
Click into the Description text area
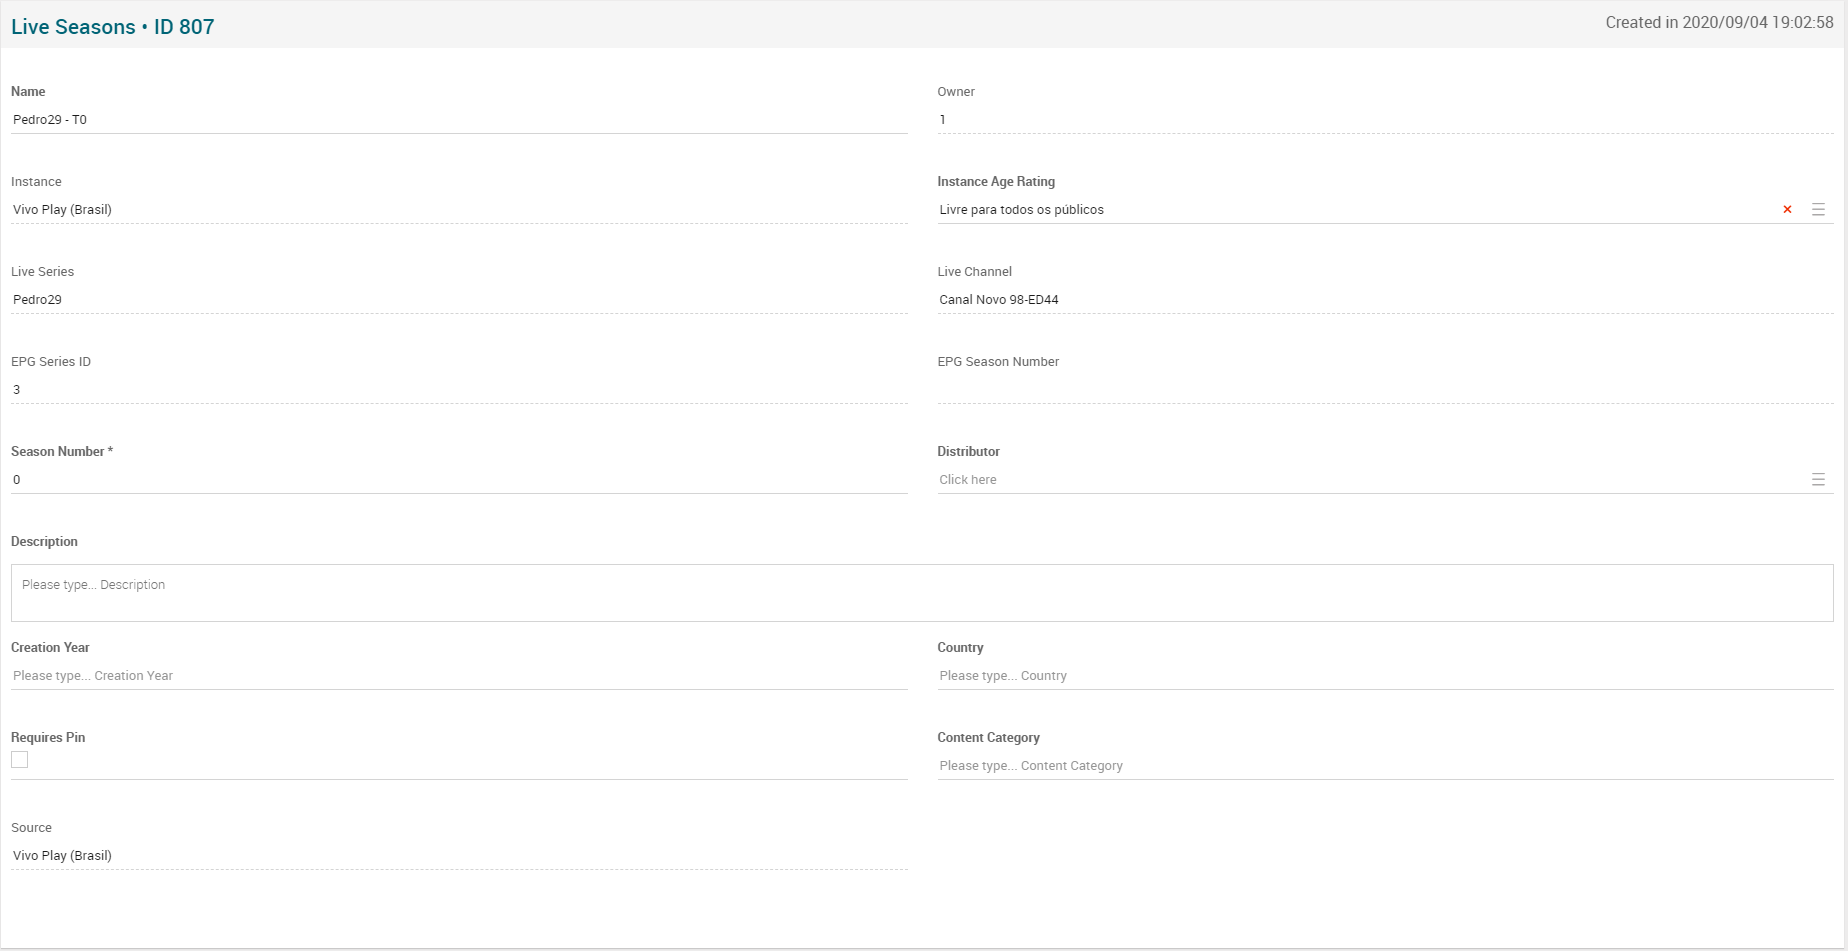click(921, 593)
